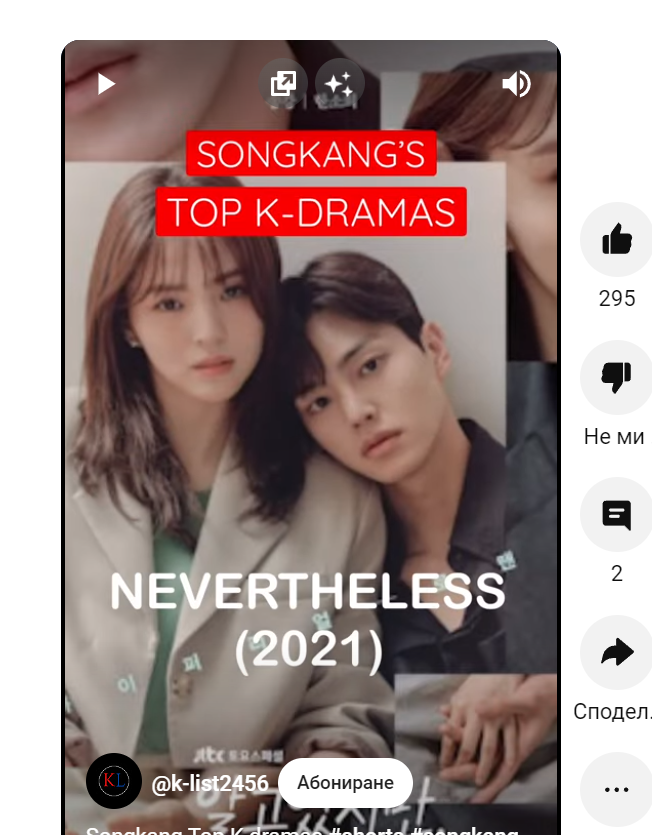Click the 2 comments count

(x=617, y=574)
